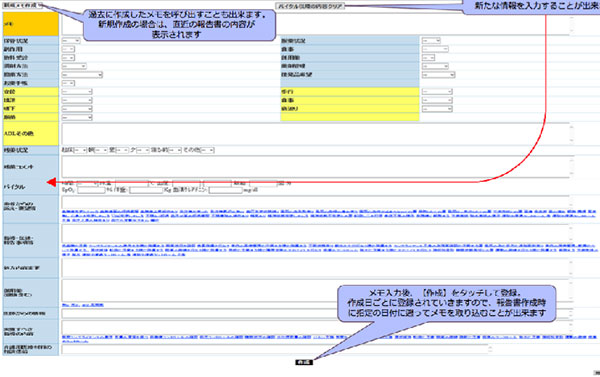Focus the ADLその他 text area
Screen dimensions: 600x377
pos(318,134)
